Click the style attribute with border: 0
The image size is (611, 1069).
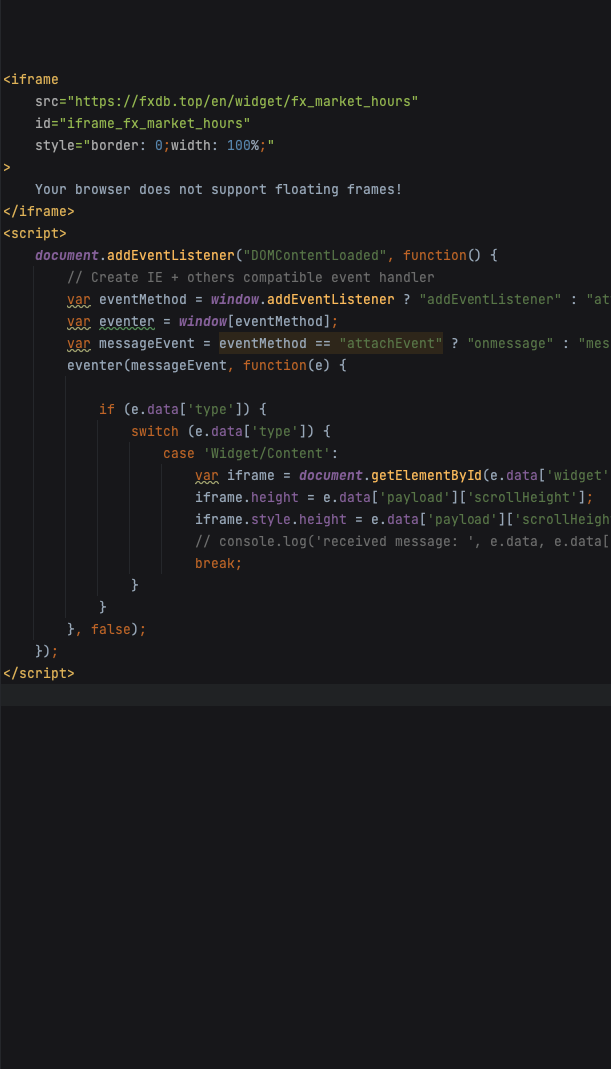[x=155, y=145]
